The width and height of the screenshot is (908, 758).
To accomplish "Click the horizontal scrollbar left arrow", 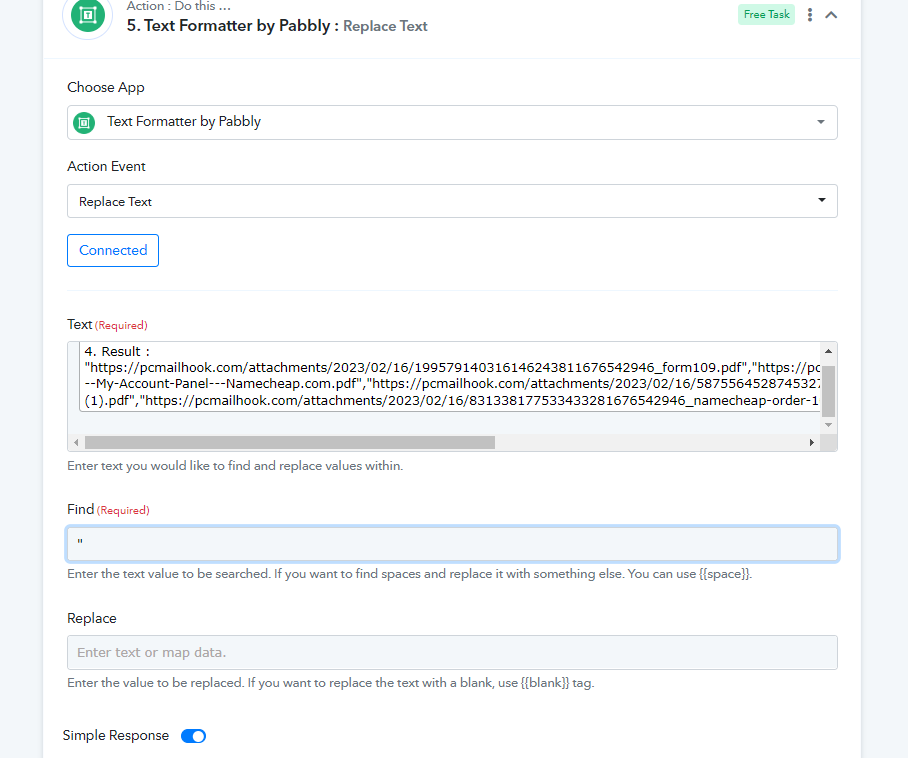I will [x=76, y=442].
